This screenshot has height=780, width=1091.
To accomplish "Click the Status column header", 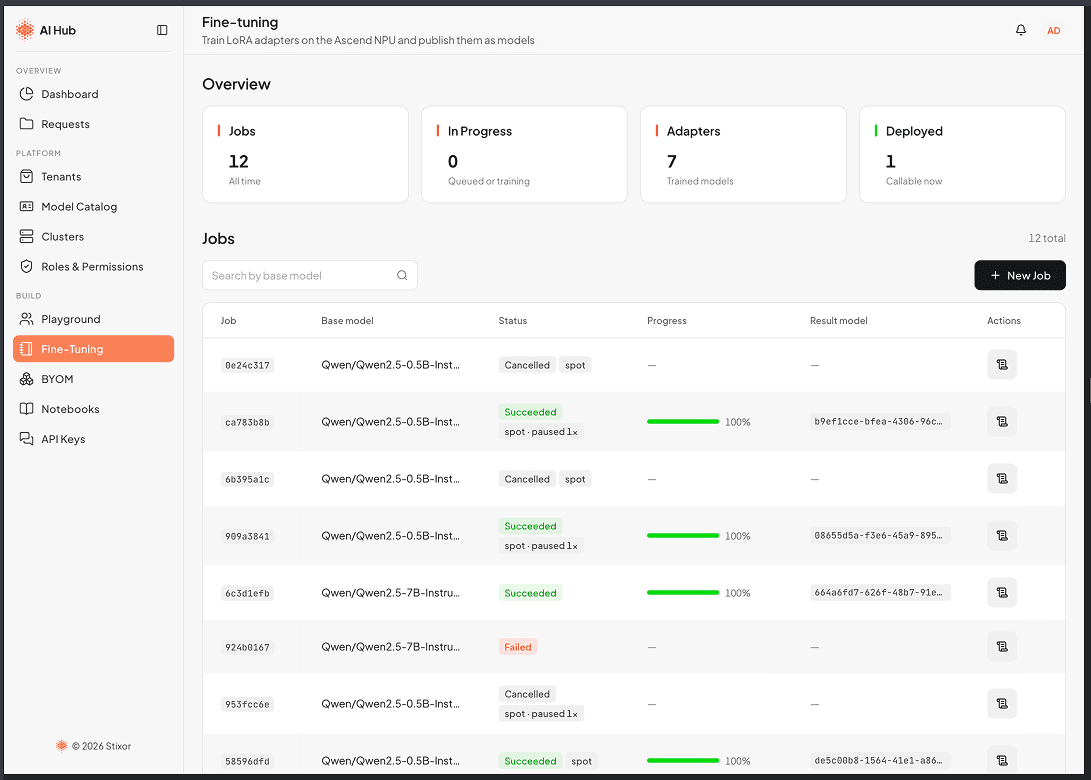I will tap(513, 321).
